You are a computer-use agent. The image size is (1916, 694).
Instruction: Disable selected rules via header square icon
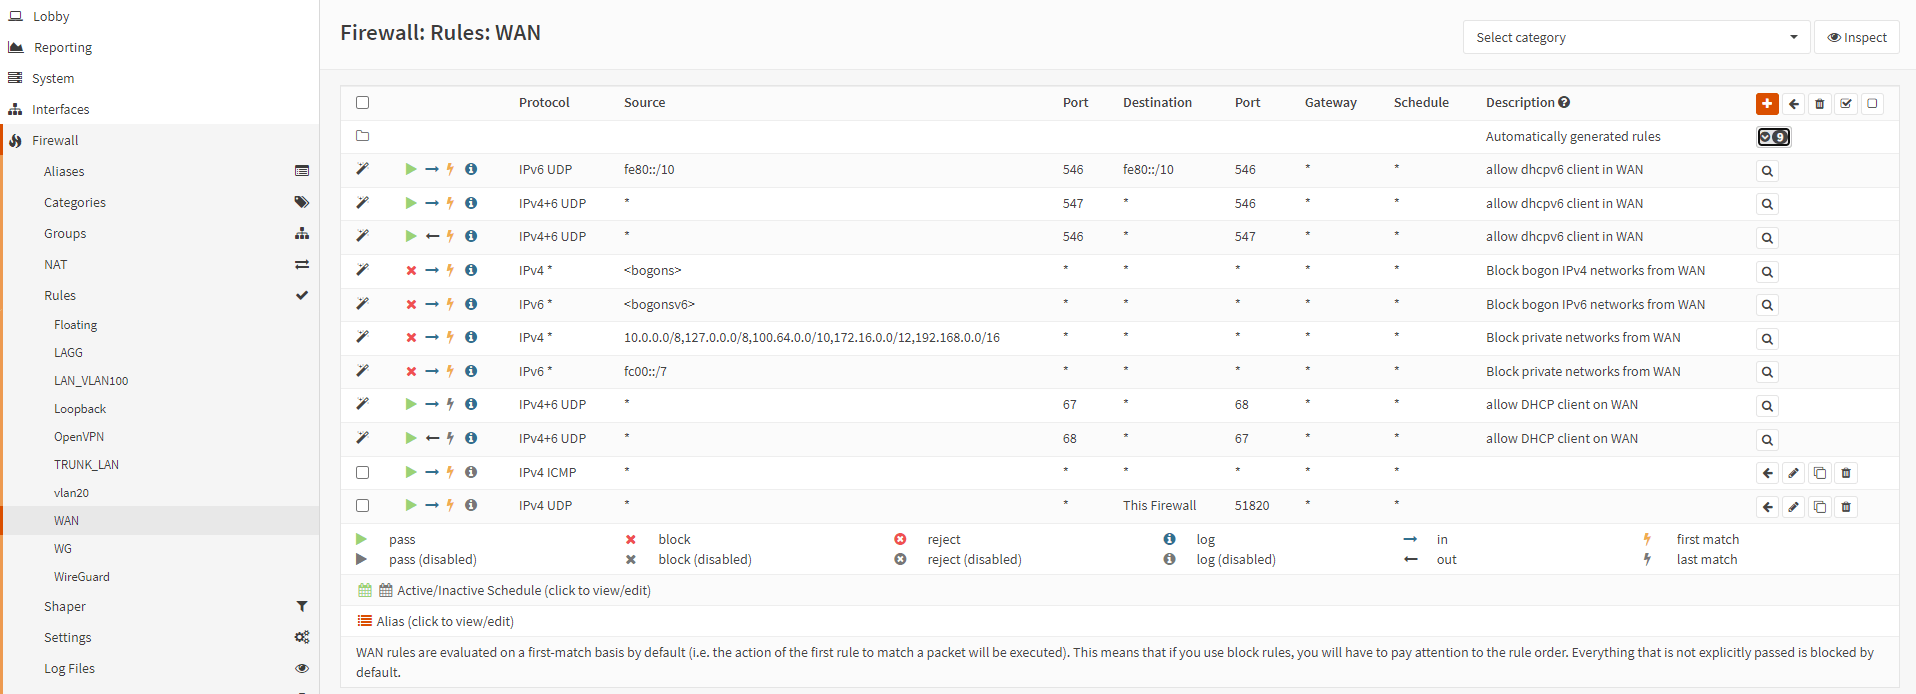[1873, 104]
